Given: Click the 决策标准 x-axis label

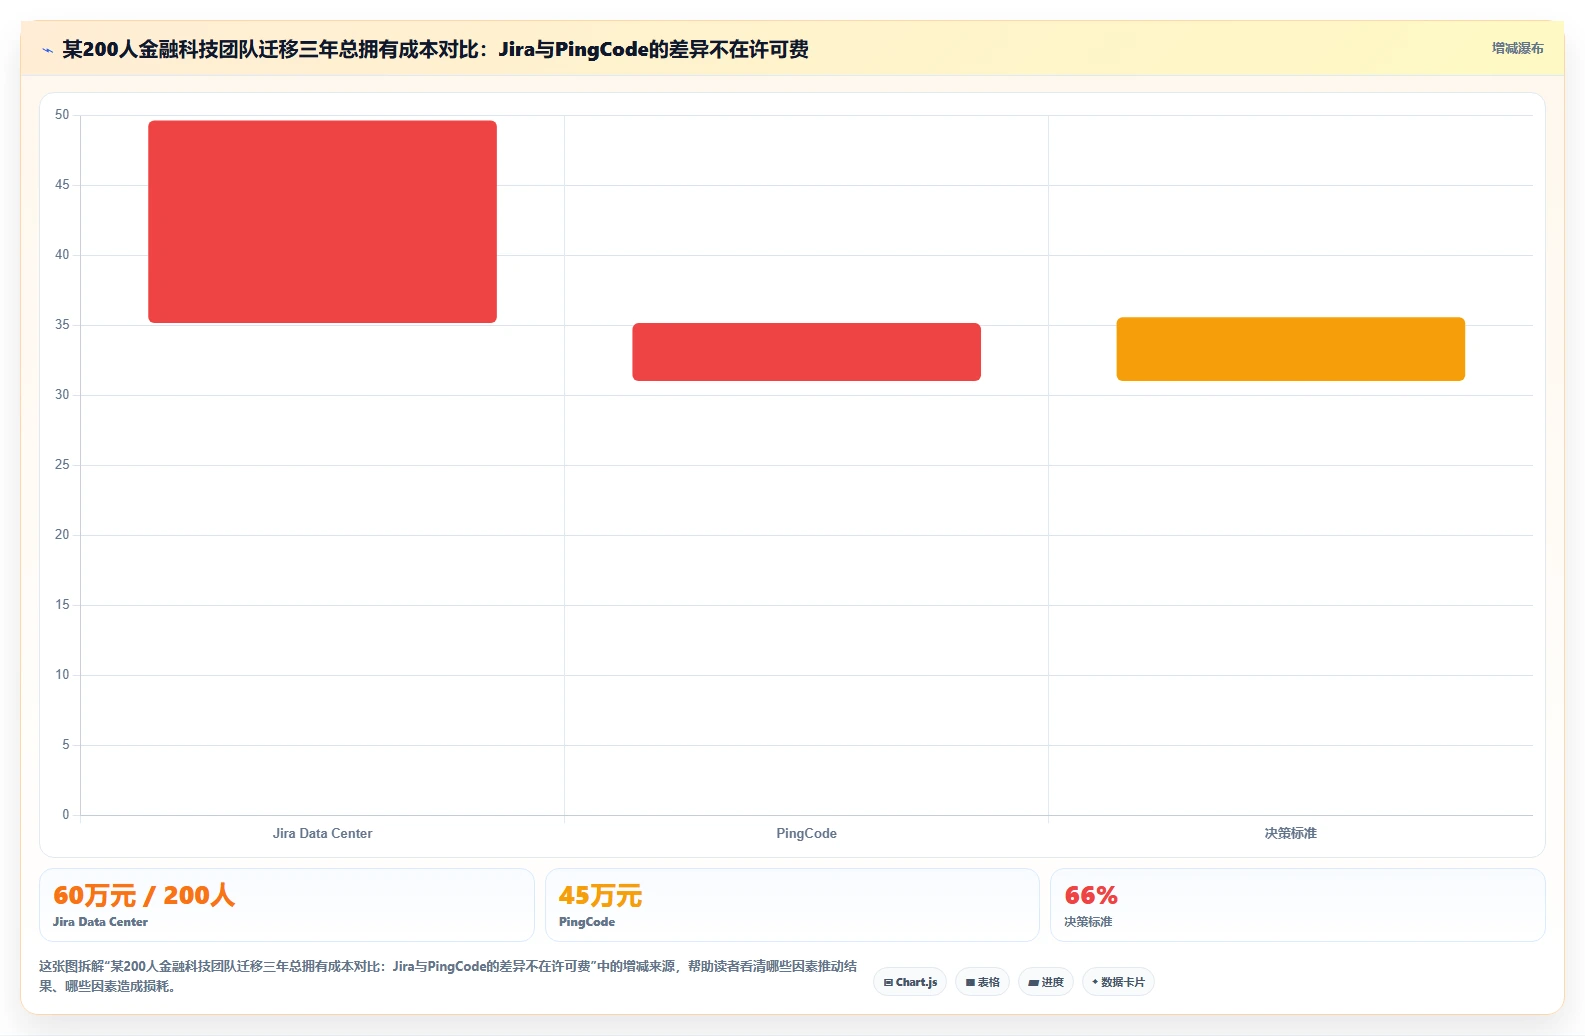Looking at the screenshot, I should 1290,833.
